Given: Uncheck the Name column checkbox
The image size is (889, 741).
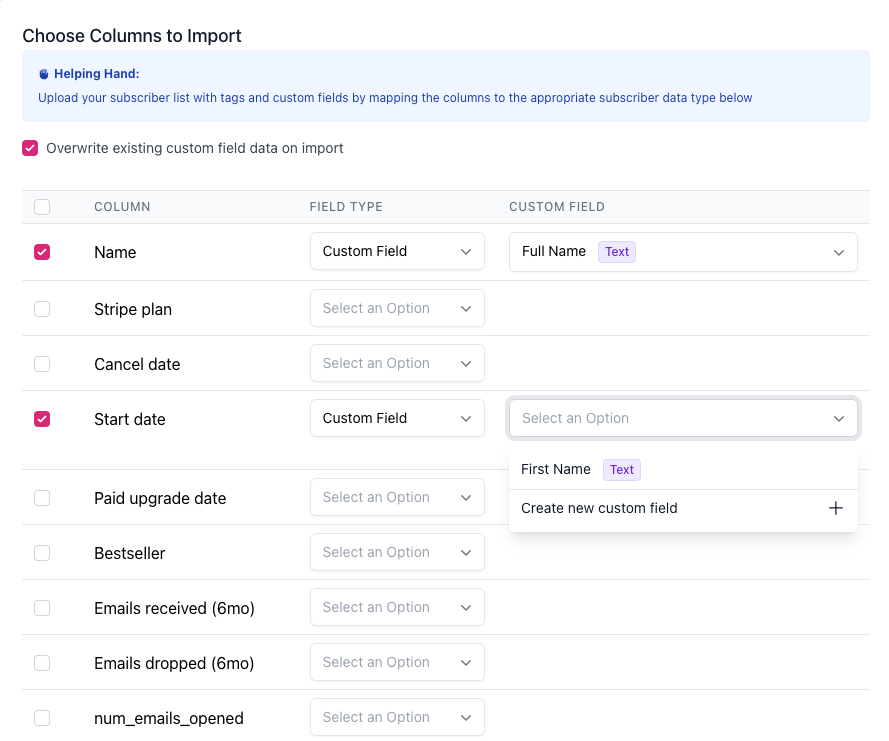Looking at the screenshot, I should [x=42, y=252].
